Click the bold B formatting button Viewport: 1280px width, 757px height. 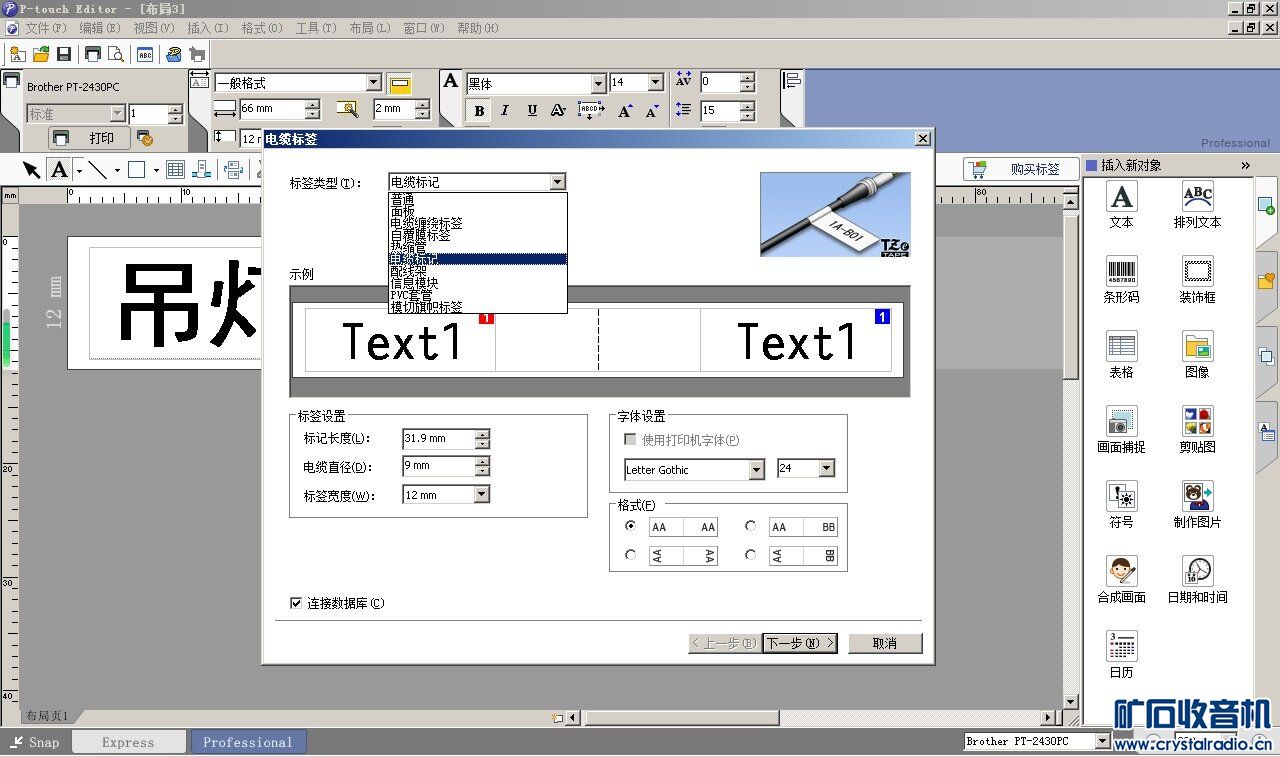[x=479, y=111]
